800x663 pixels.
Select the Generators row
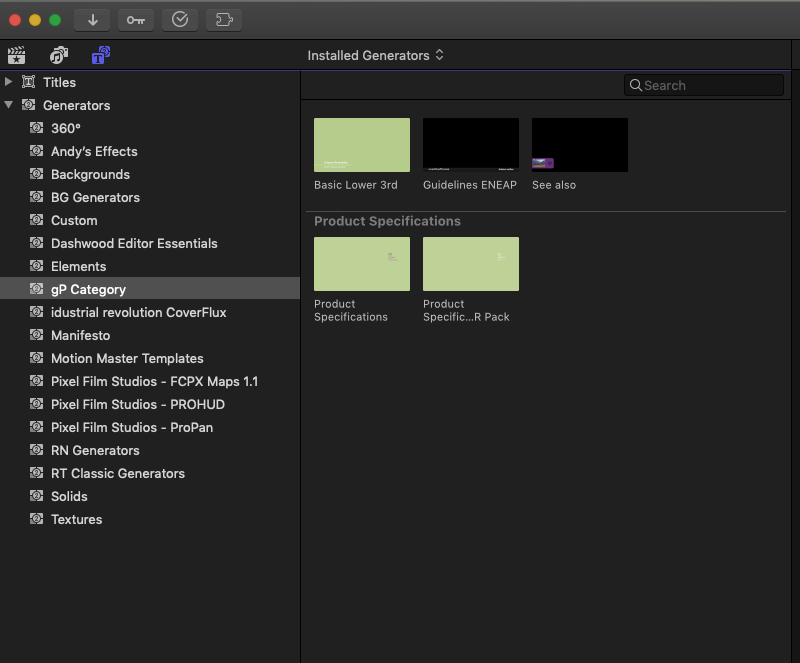click(x=150, y=105)
